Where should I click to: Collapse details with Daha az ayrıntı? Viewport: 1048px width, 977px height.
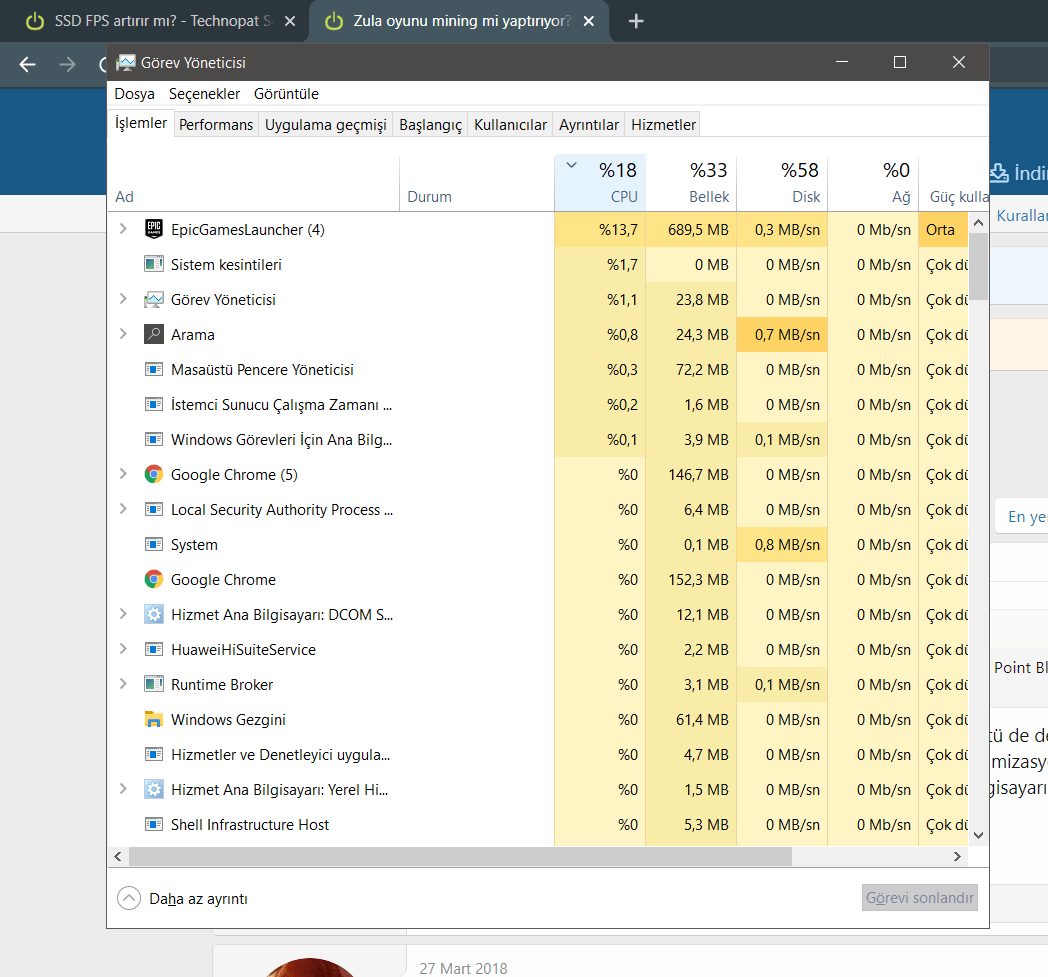point(182,898)
